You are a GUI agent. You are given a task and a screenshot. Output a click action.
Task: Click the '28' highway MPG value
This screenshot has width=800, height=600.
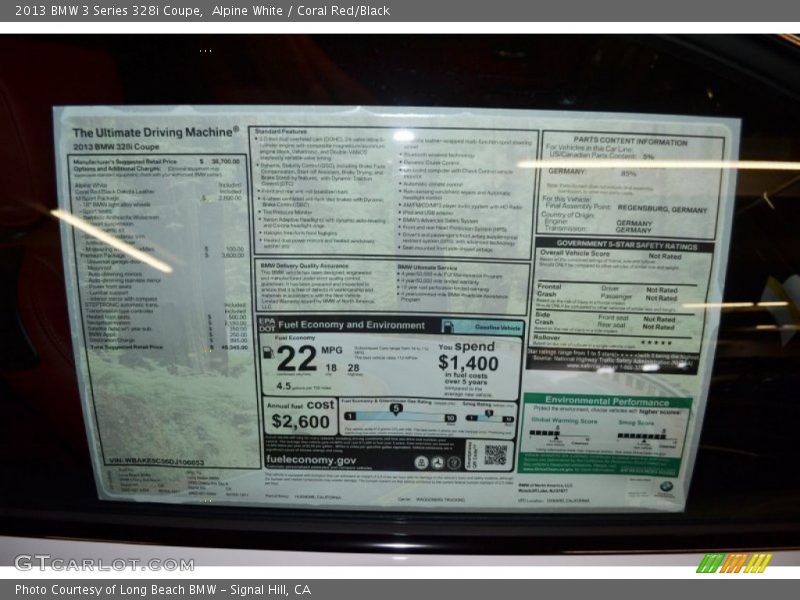click(354, 368)
